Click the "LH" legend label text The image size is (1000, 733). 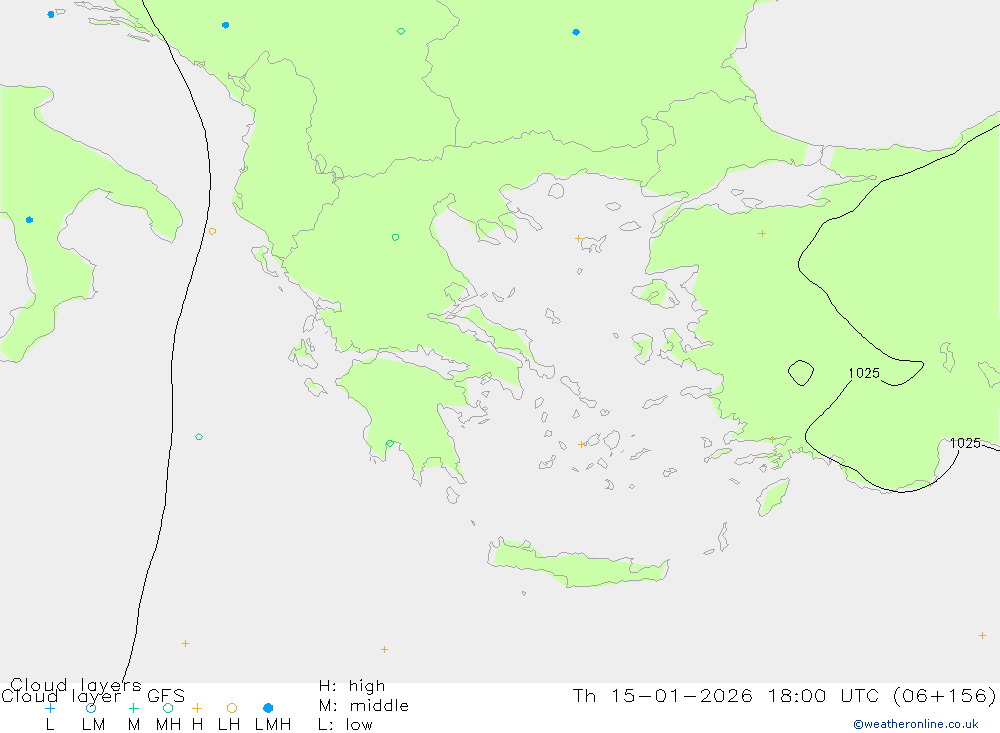click(229, 725)
